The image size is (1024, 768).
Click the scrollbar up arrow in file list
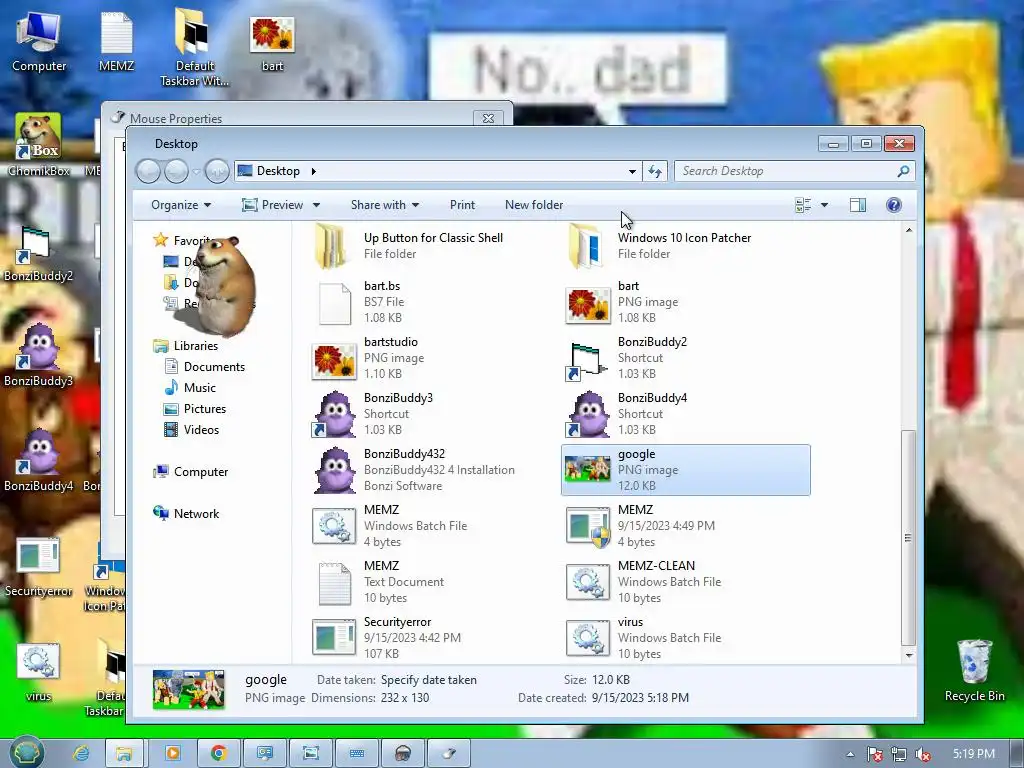tap(908, 230)
